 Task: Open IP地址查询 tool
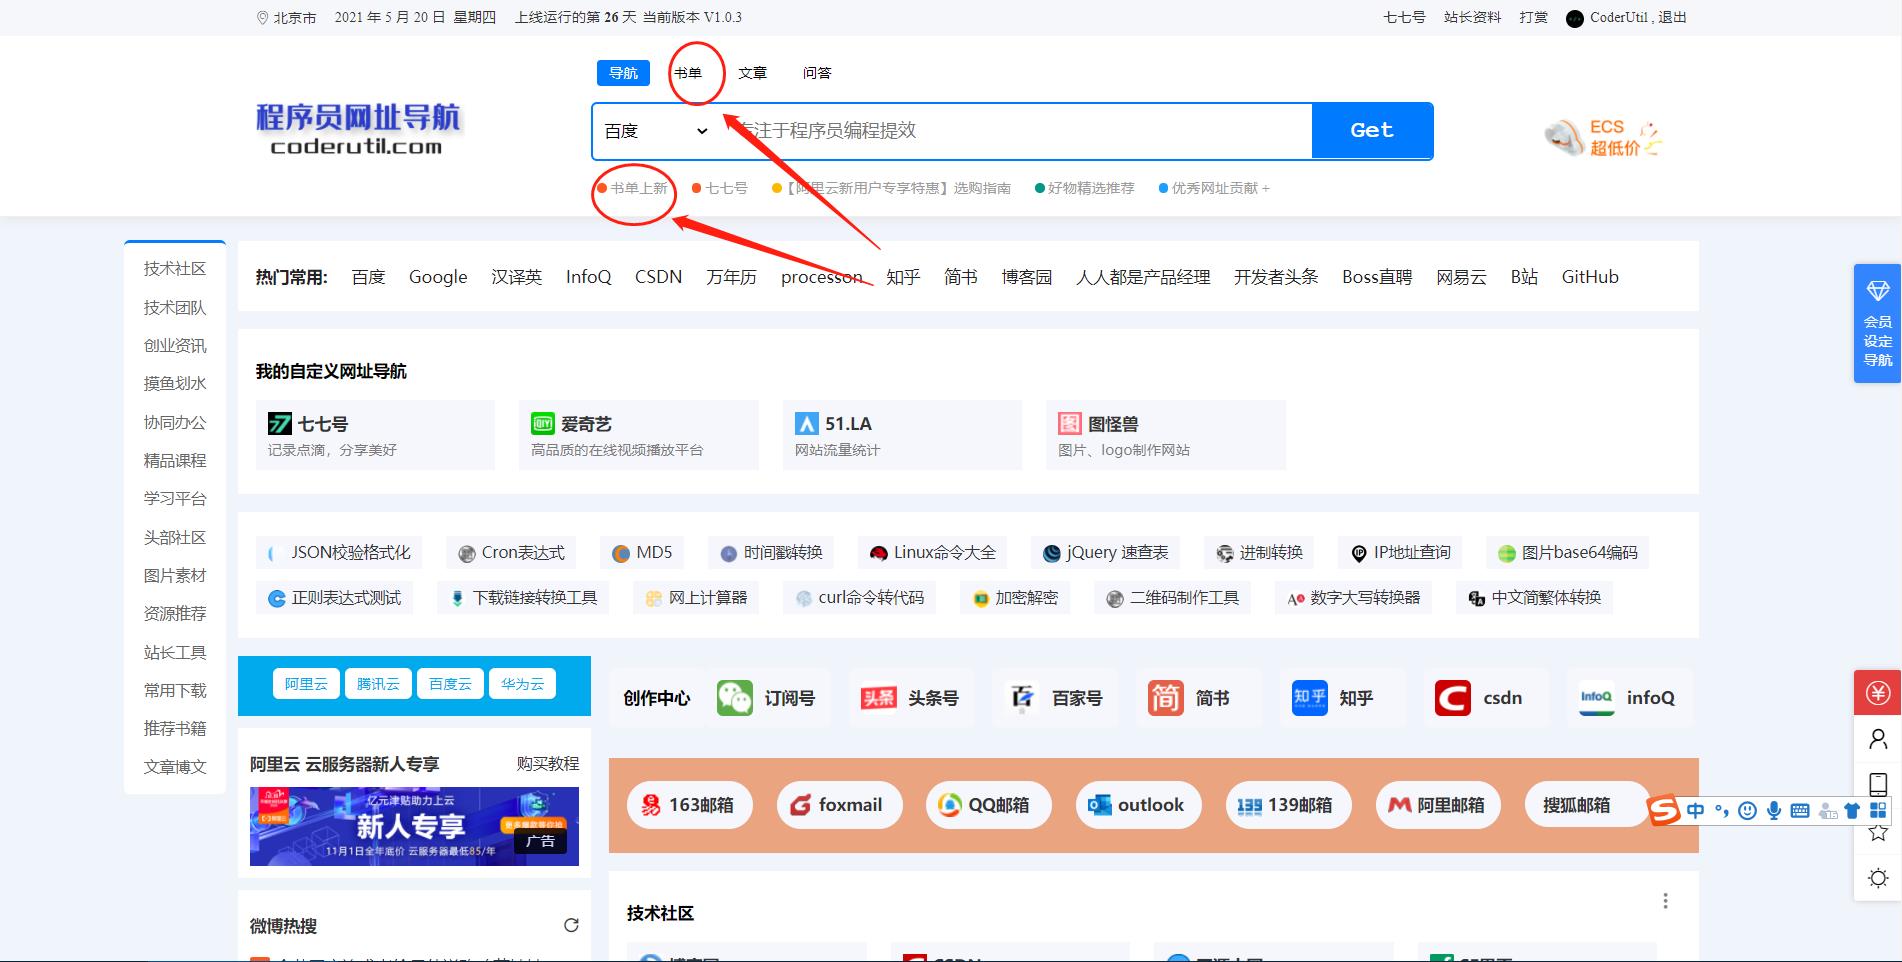[1400, 552]
